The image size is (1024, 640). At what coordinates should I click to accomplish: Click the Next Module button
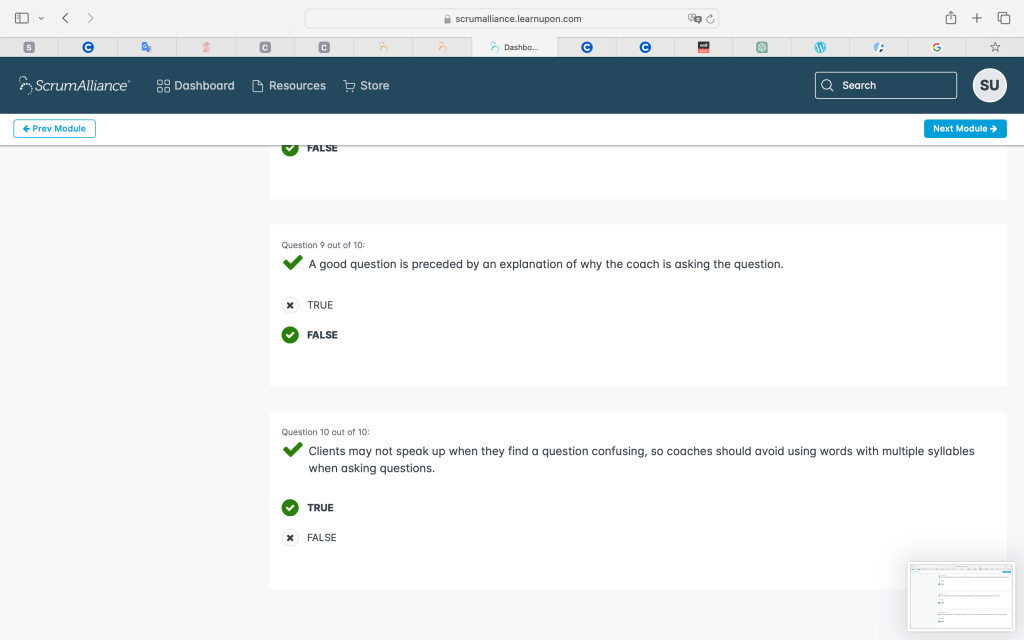coord(965,129)
